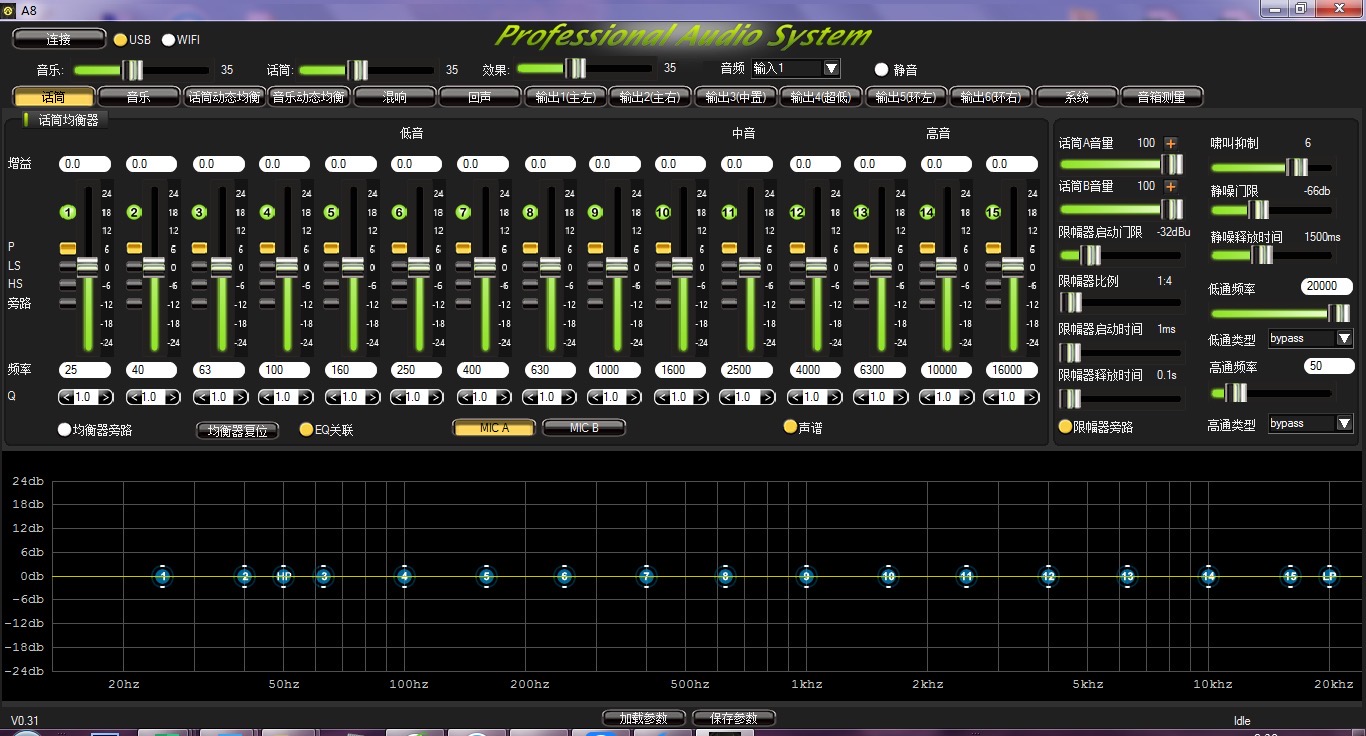
Task: Click the 保存参数 save parameters button
Action: [733, 718]
